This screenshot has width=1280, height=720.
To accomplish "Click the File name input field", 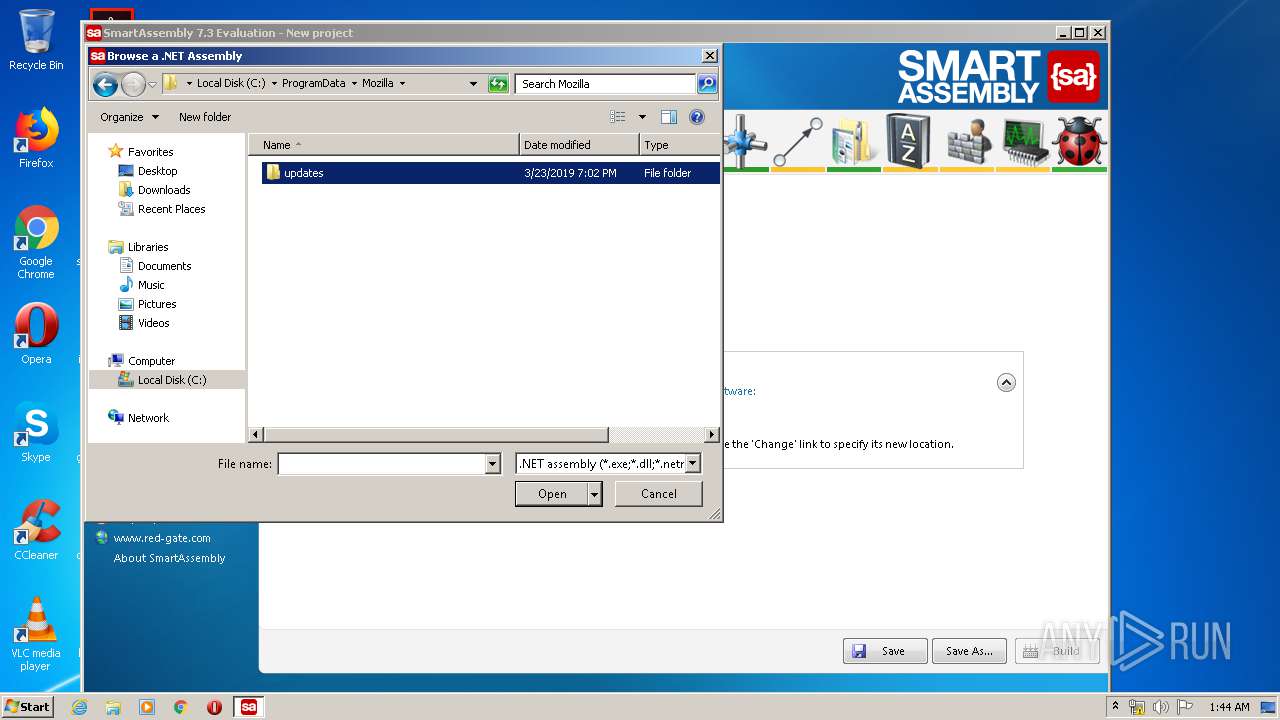I will click(x=381, y=464).
